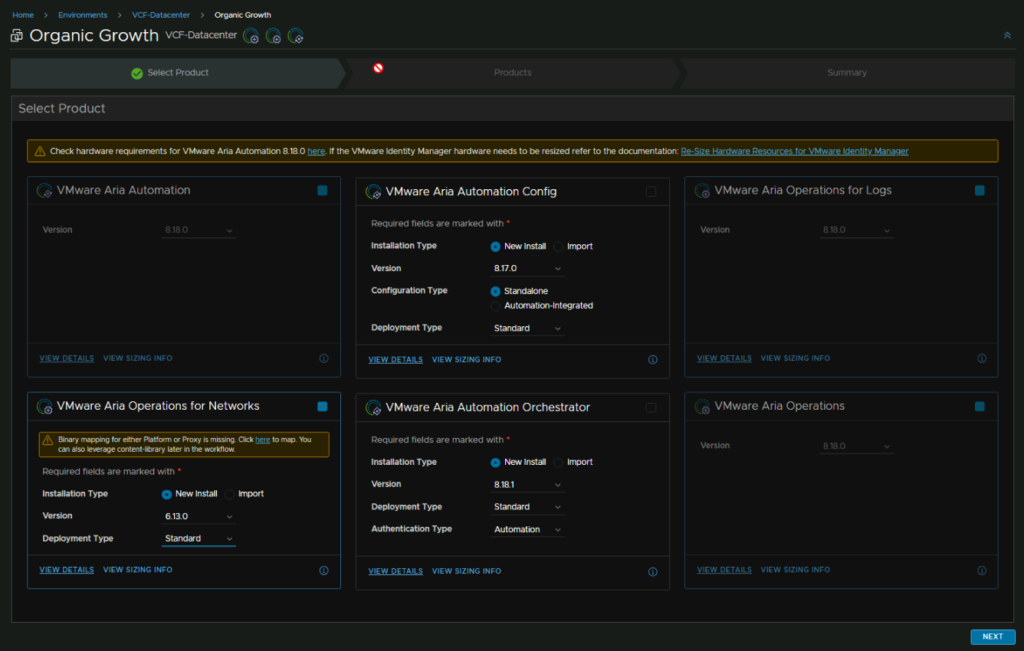Click the warning icon in binary mapping alert

point(48,440)
